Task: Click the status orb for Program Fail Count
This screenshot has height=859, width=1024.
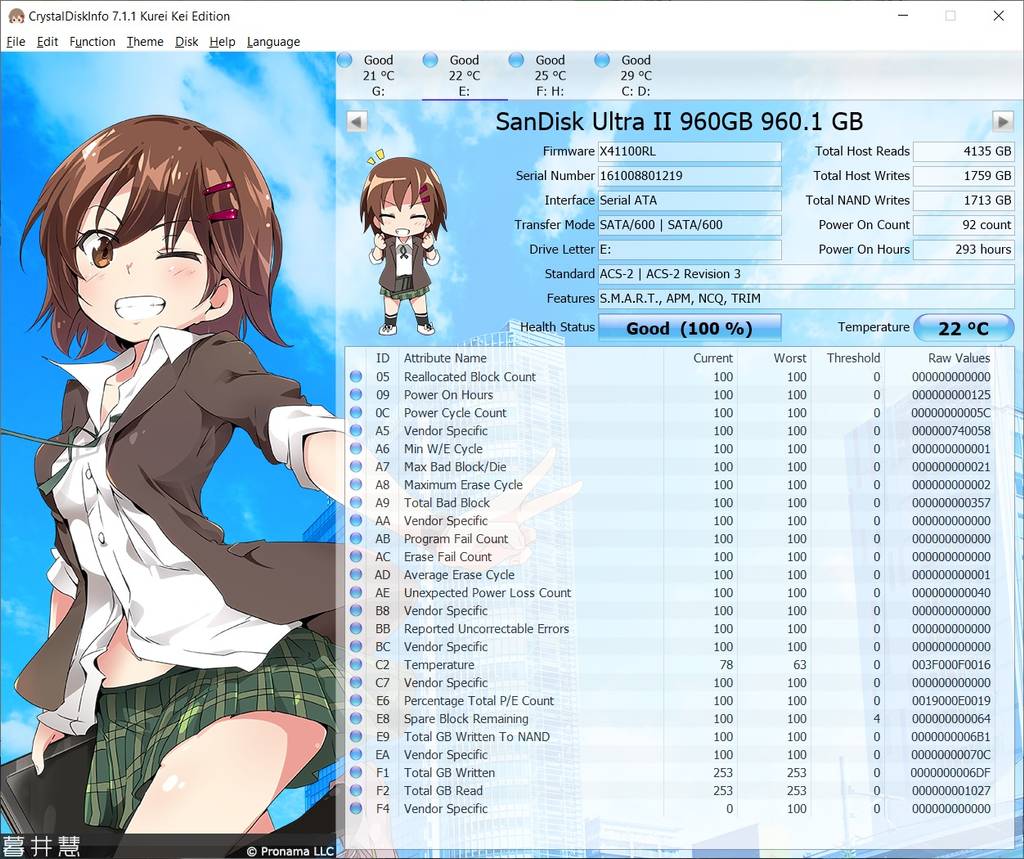Action: [356, 539]
